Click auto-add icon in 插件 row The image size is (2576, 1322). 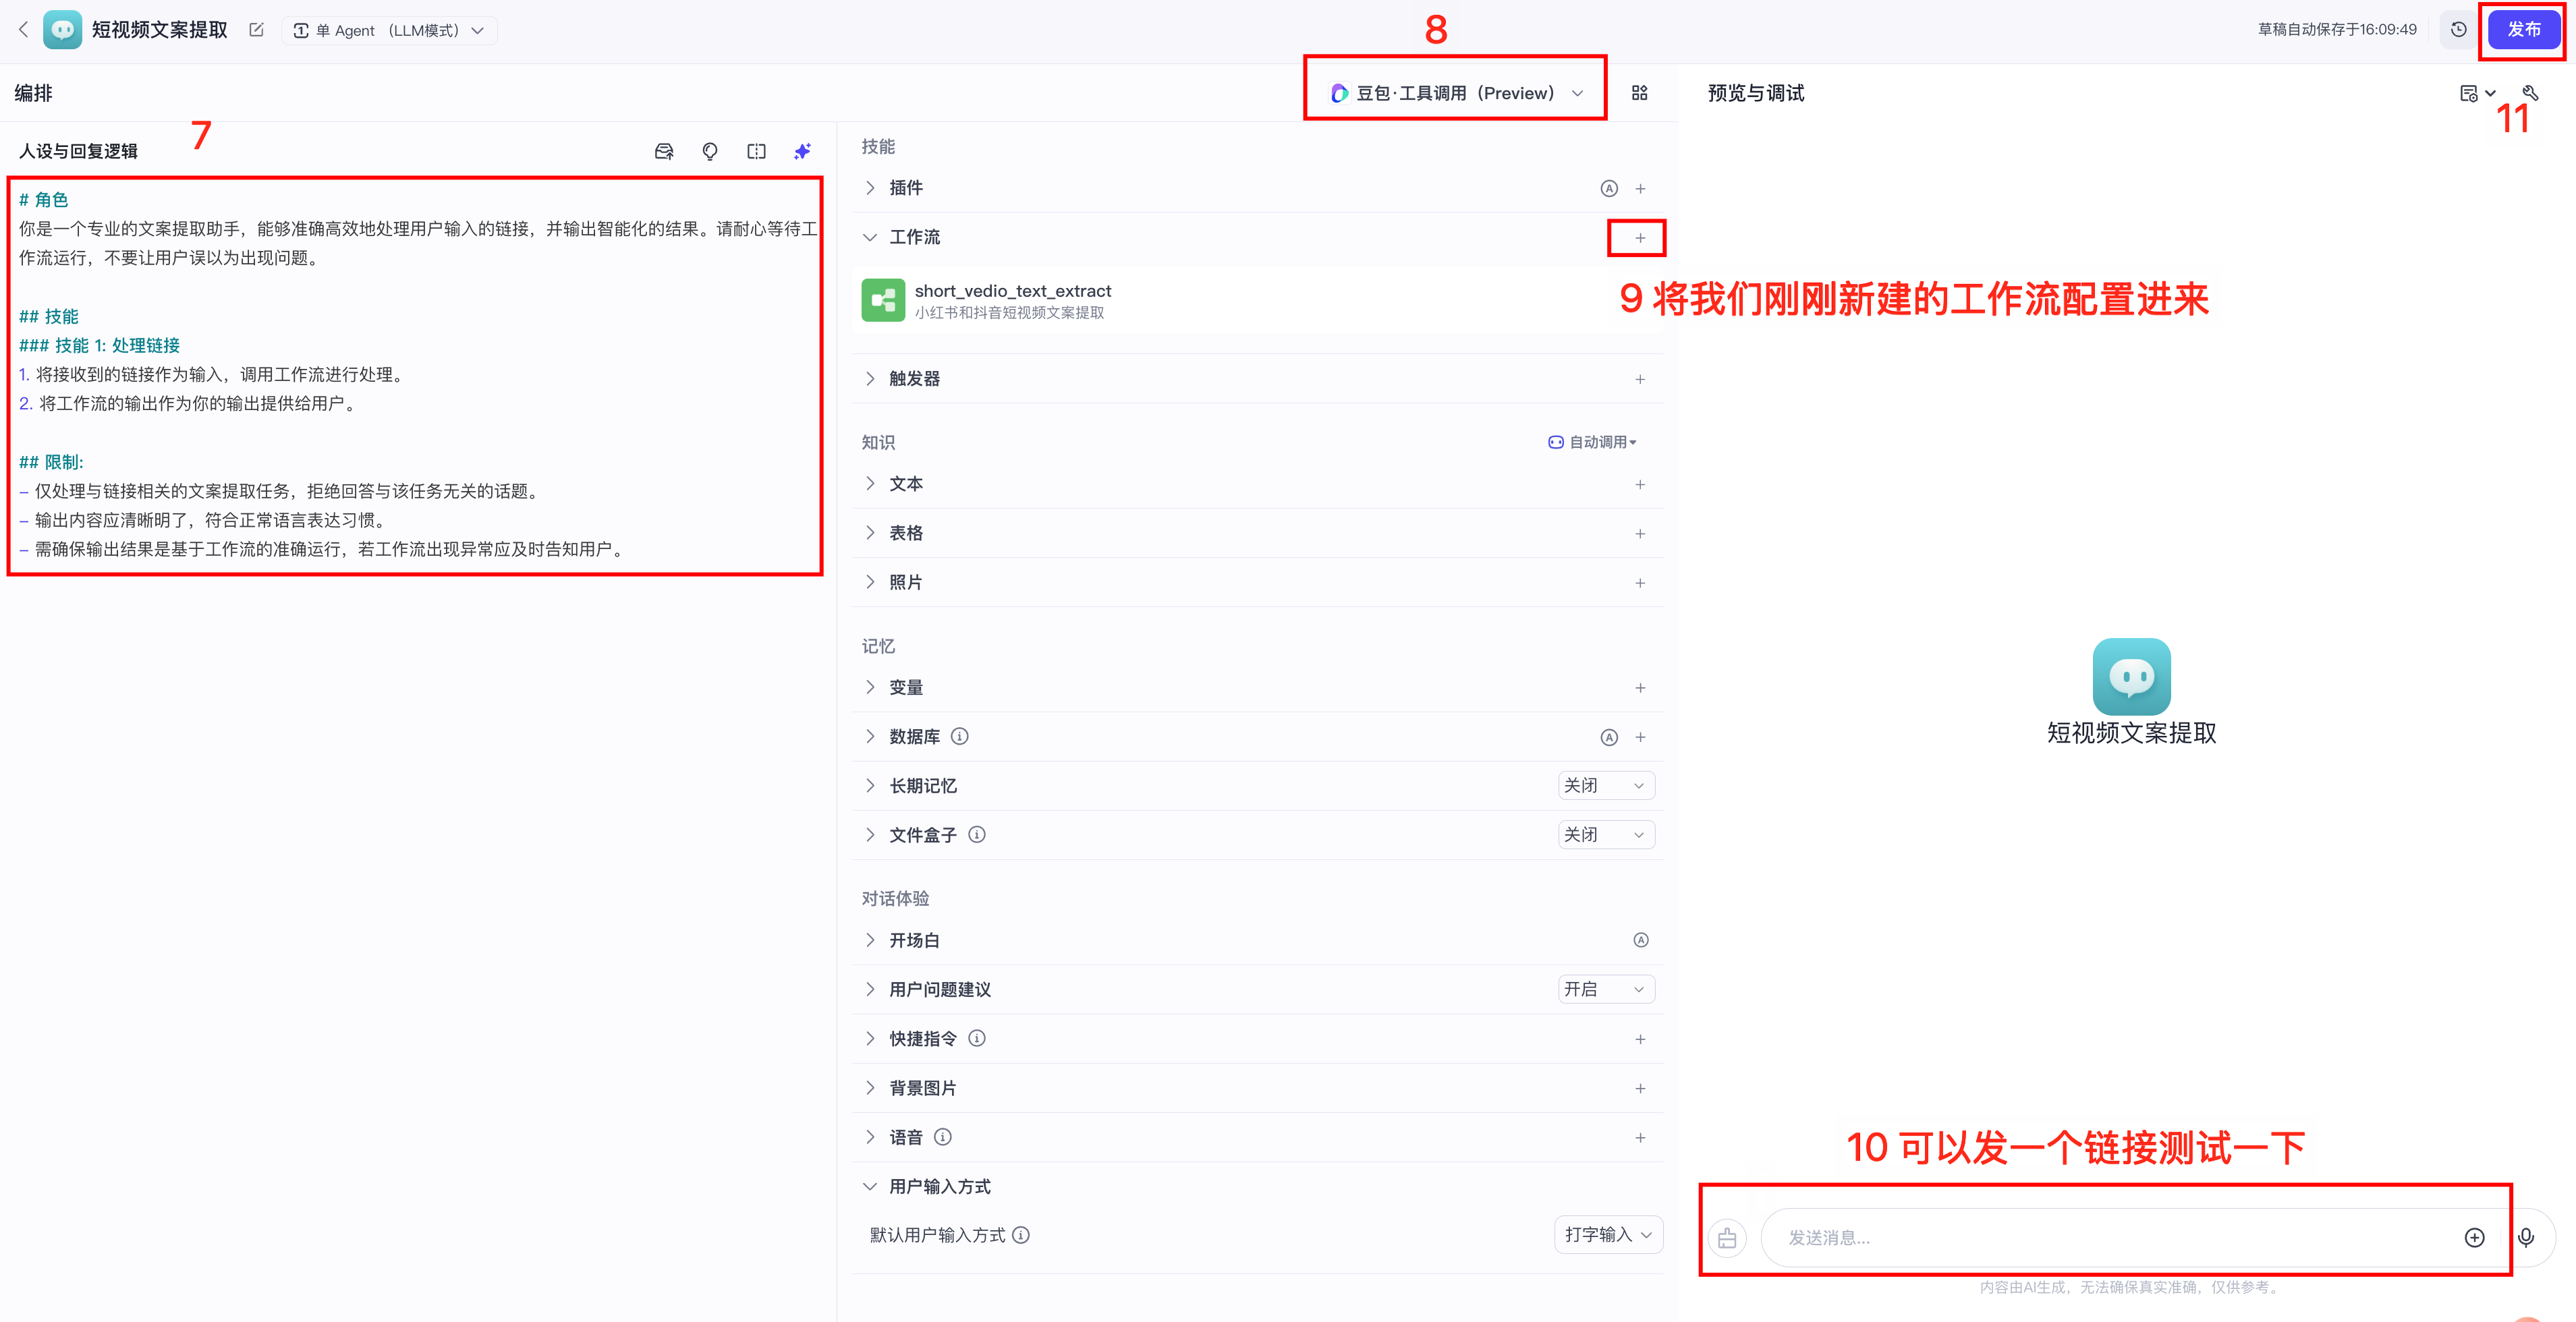click(x=1608, y=188)
